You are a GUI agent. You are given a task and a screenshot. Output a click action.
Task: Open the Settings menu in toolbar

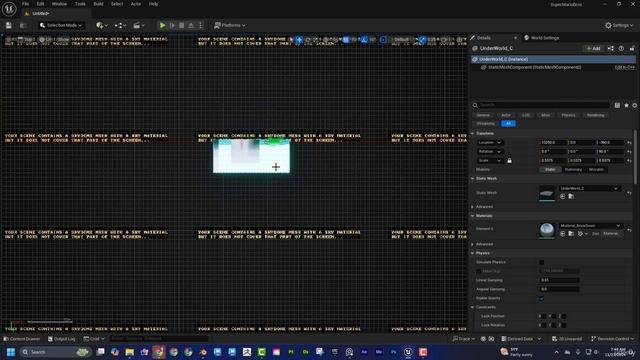tap(619, 25)
